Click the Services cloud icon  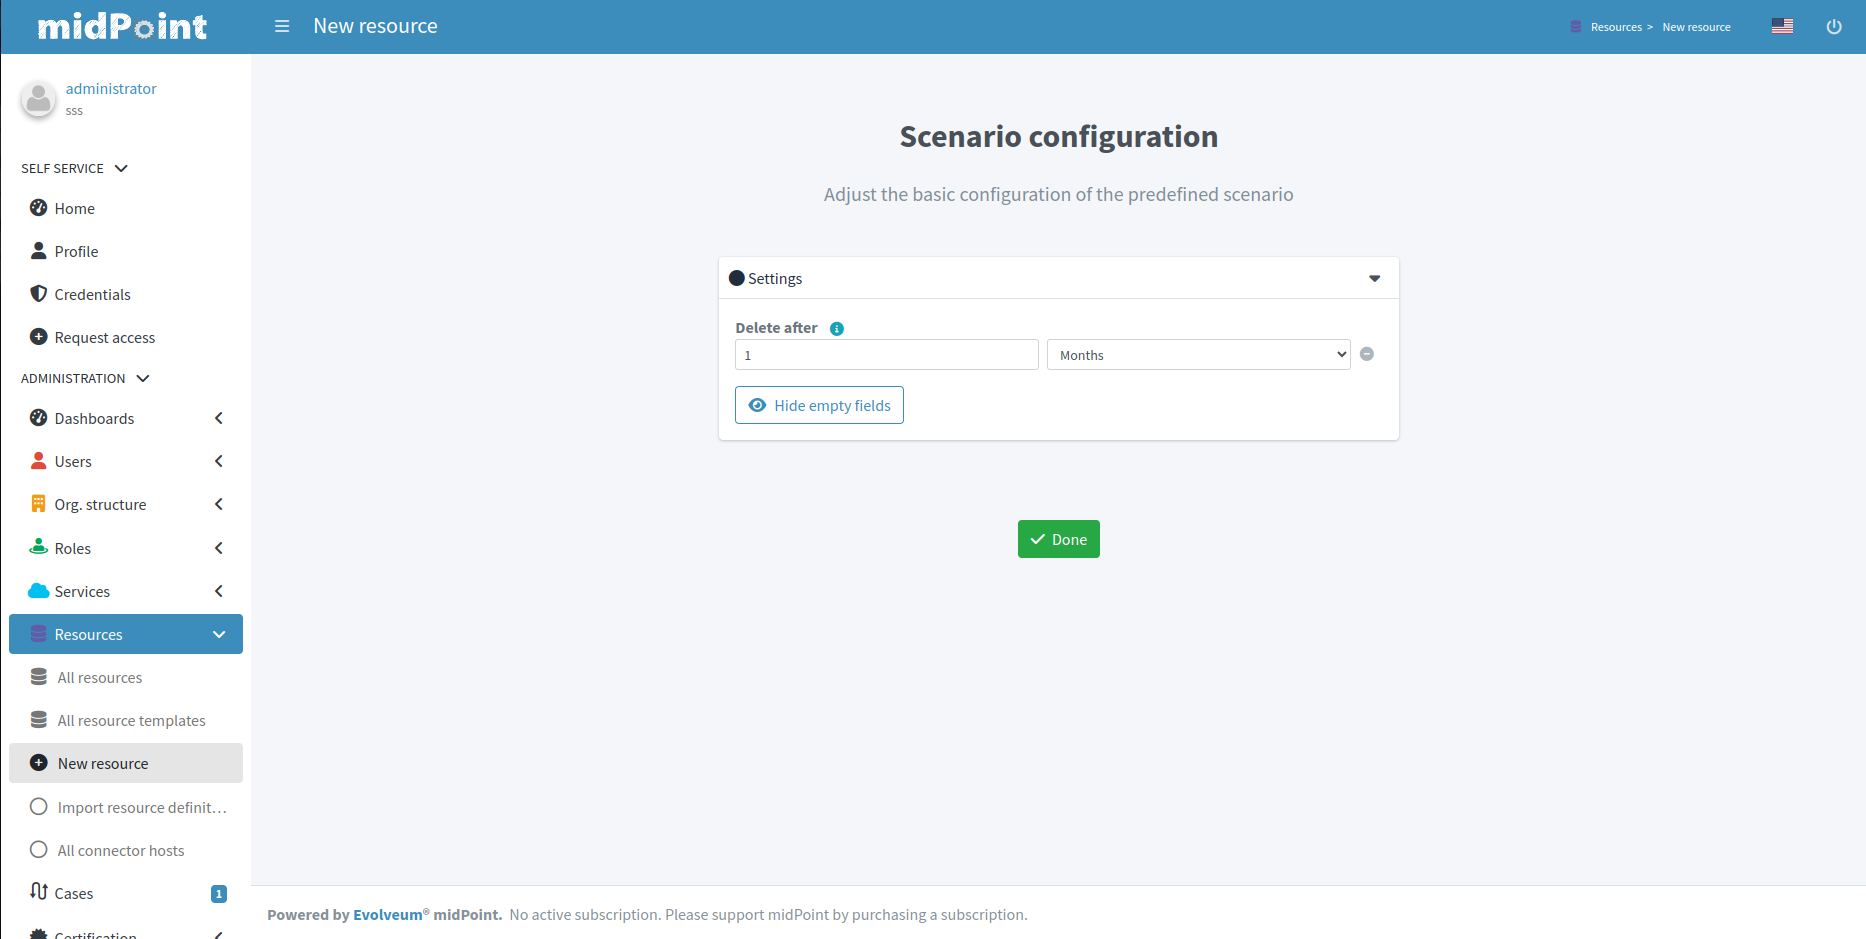[x=38, y=590]
